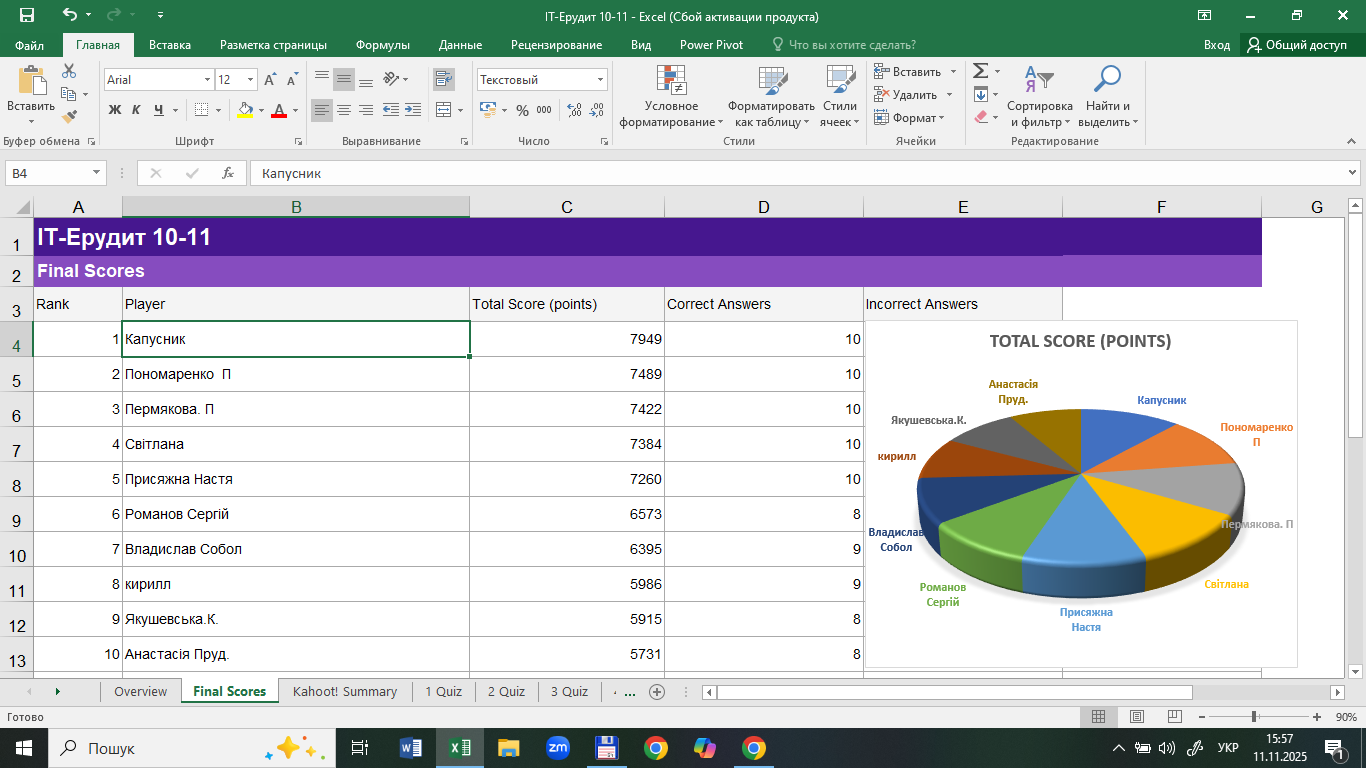1366x768 pixels.
Task: Click the zoom slider in status bar
Action: (x=1254, y=717)
